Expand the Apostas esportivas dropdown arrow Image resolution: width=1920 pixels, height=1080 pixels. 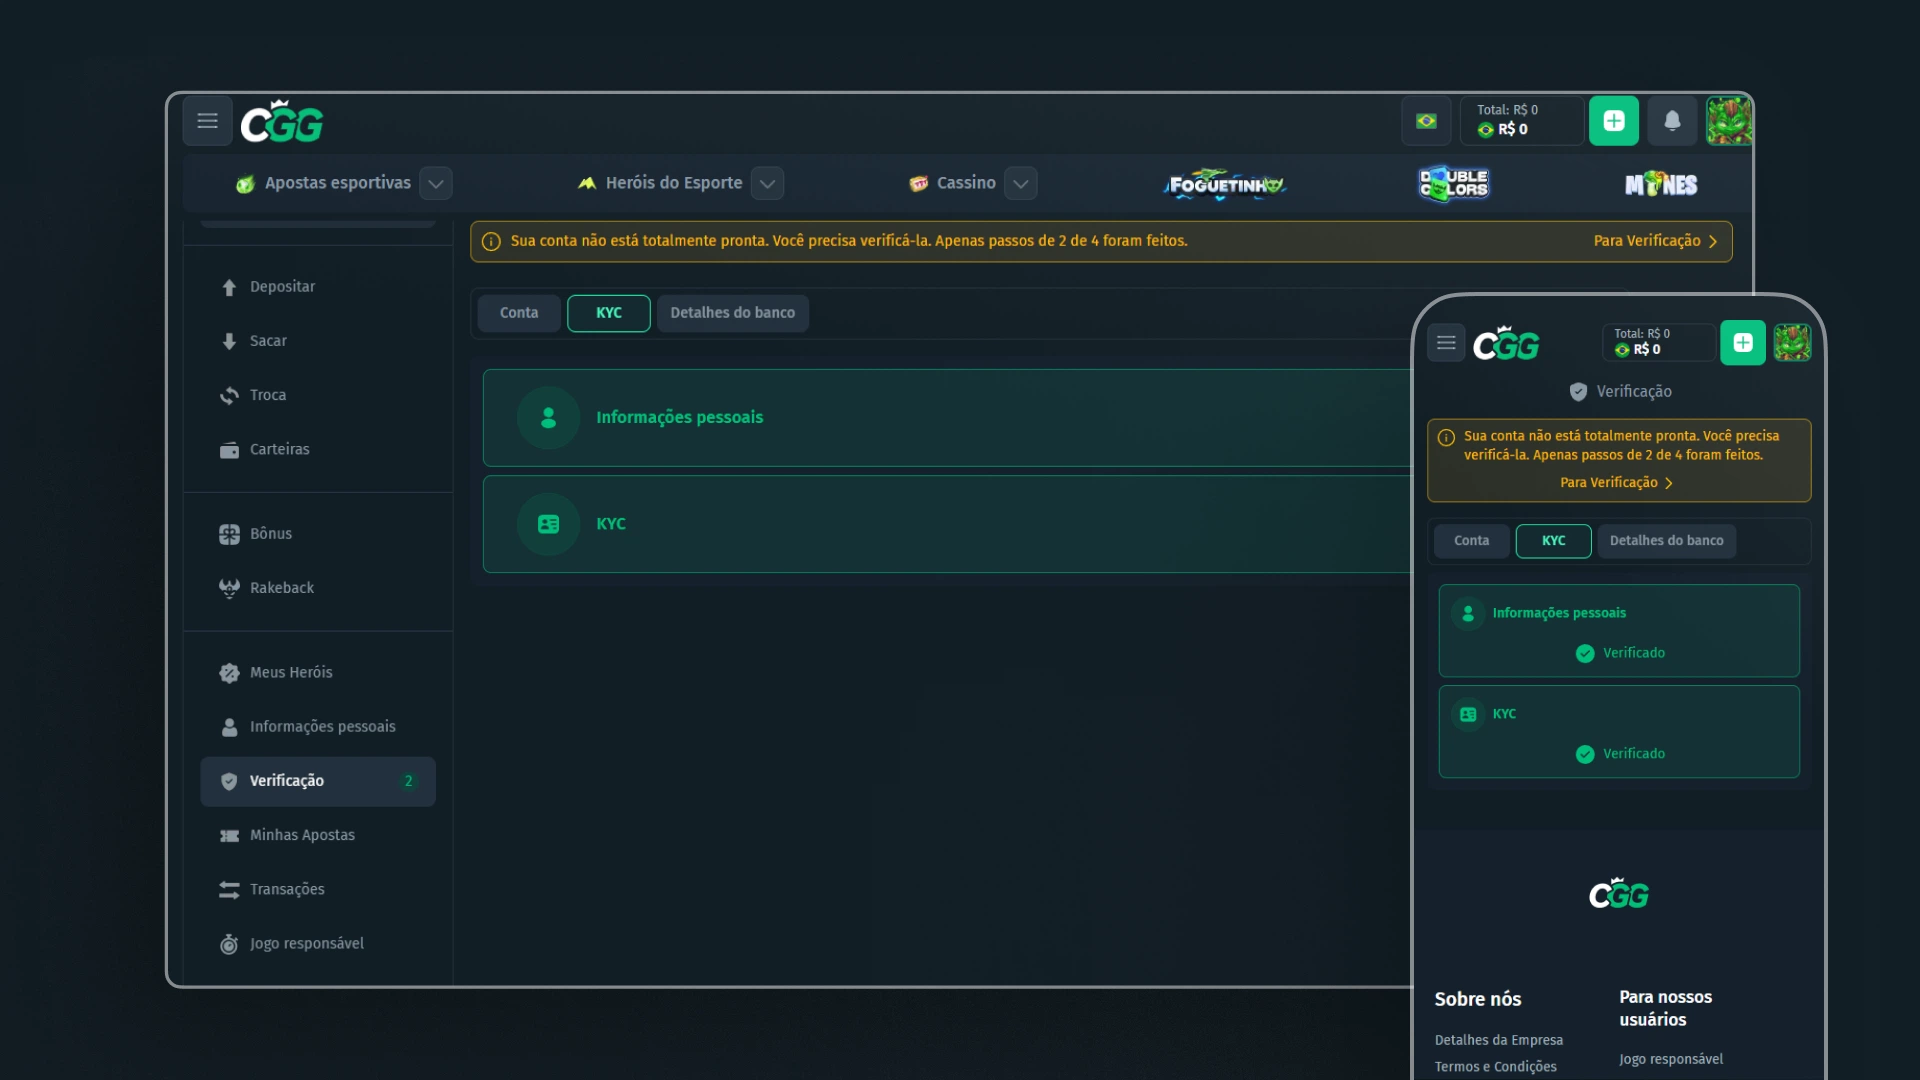tap(436, 184)
